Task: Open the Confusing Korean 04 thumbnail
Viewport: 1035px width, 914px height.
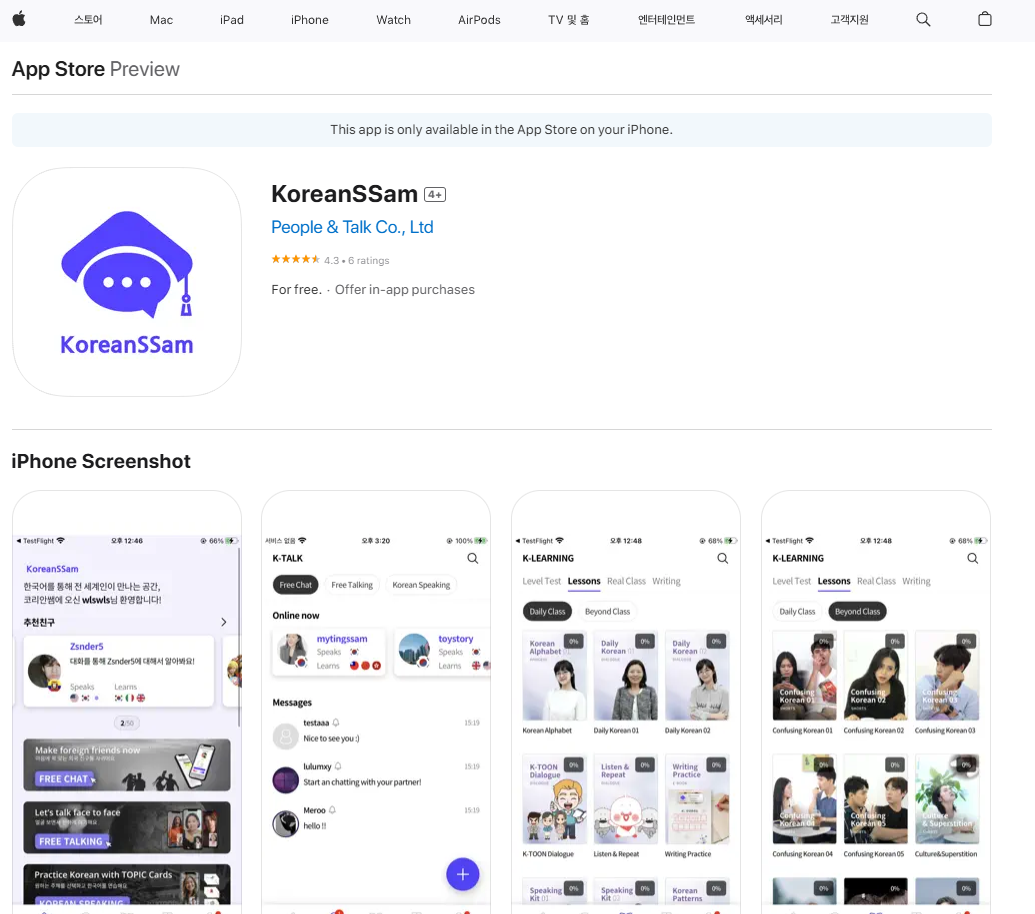Action: coord(805,799)
